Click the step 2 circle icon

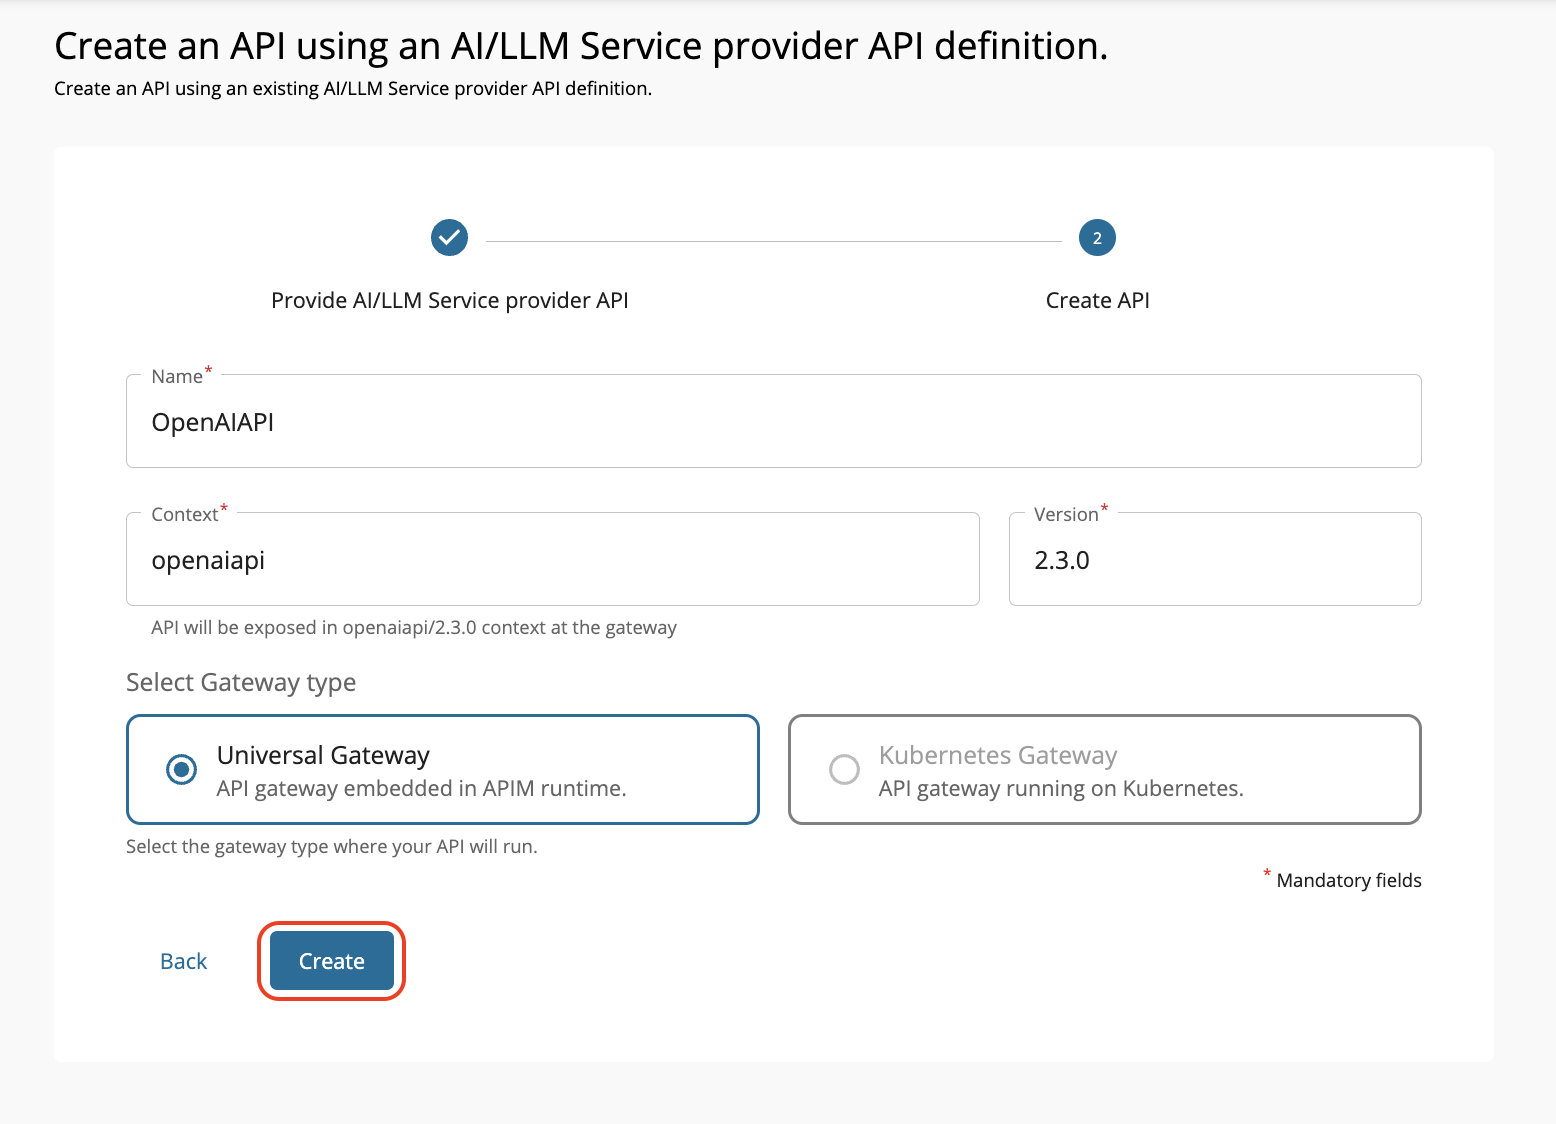click(x=1097, y=238)
